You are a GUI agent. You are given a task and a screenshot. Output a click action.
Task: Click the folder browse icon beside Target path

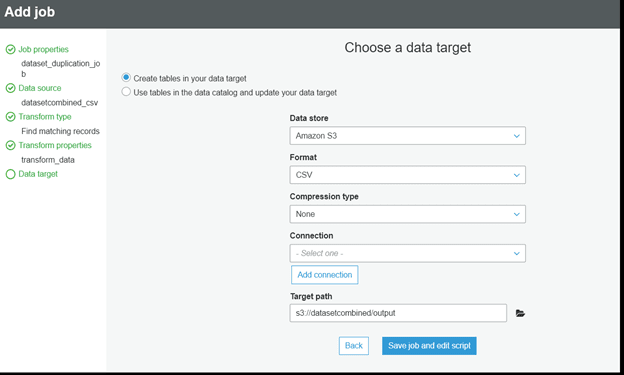click(520, 313)
